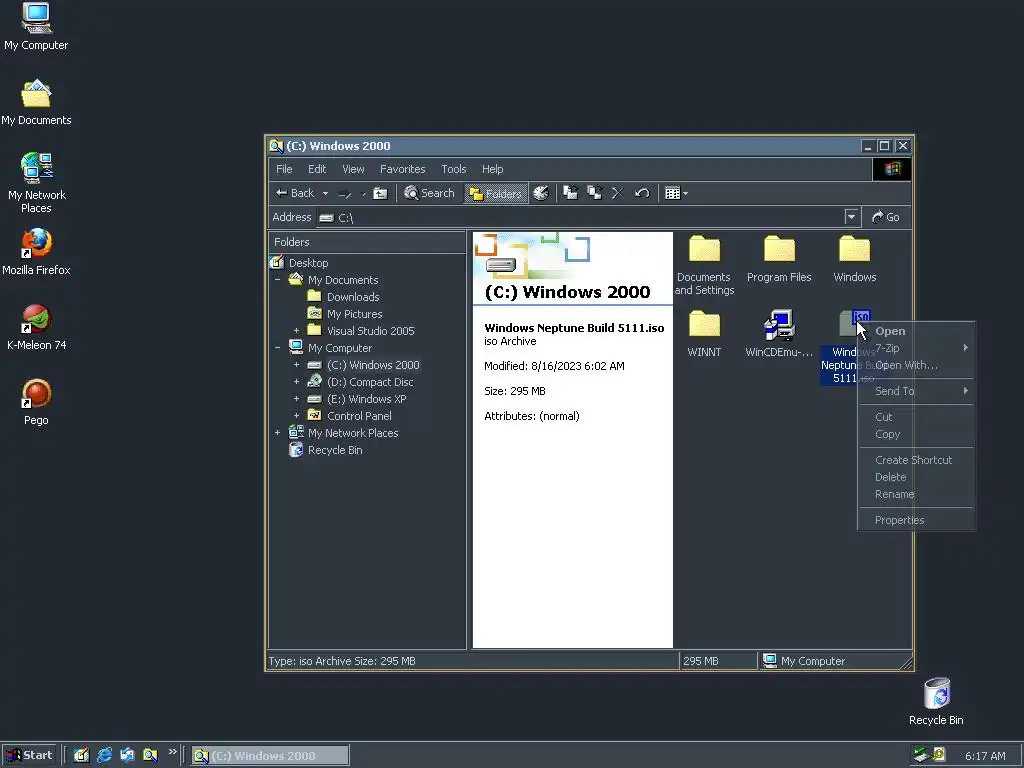
Task: Click the Forward arrow button
Action: click(x=345, y=193)
